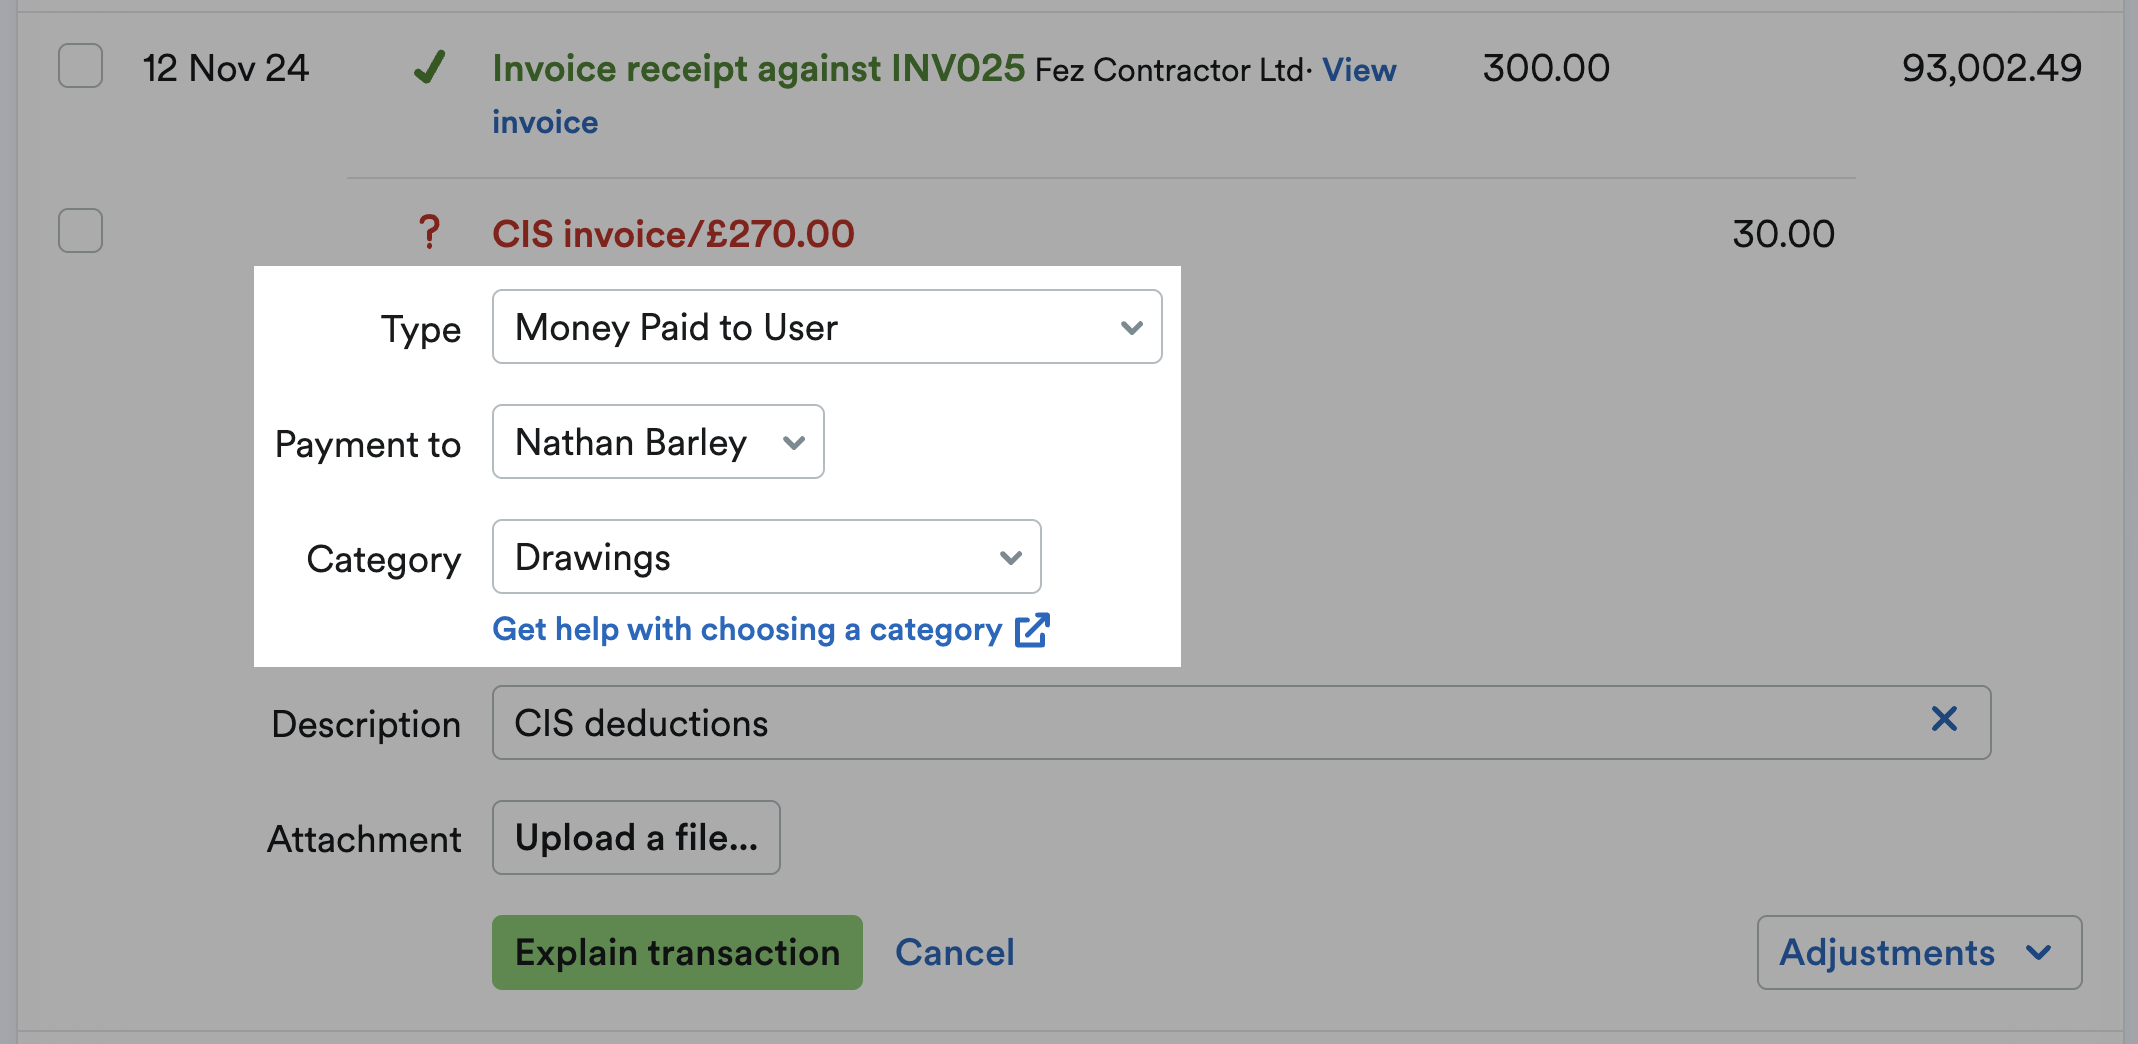The width and height of the screenshot is (2138, 1044).
Task: Open Invoice receipt against INV025 link
Action: pos(759,68)
